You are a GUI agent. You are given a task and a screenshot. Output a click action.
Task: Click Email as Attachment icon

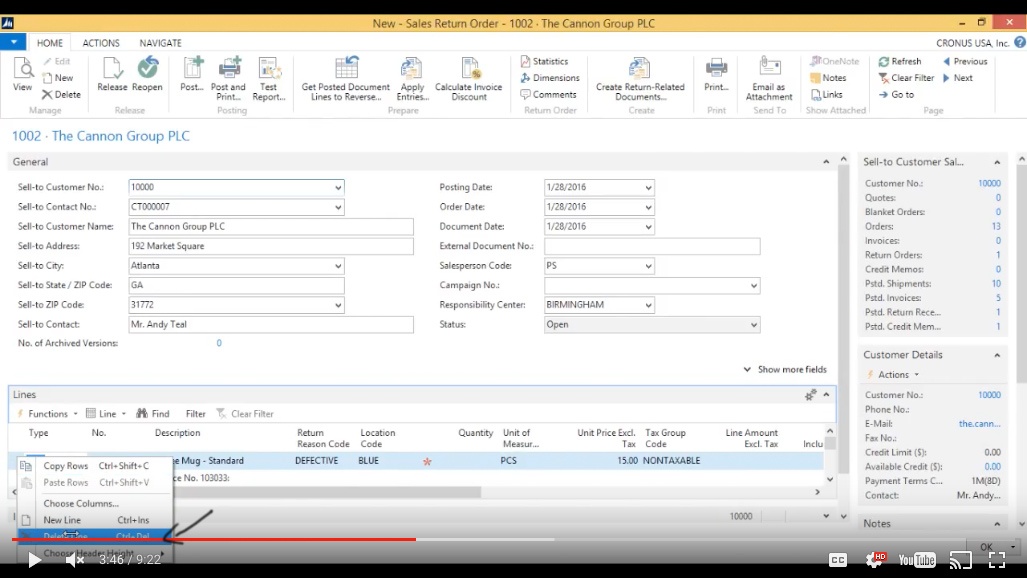click(x=769, y=78)
